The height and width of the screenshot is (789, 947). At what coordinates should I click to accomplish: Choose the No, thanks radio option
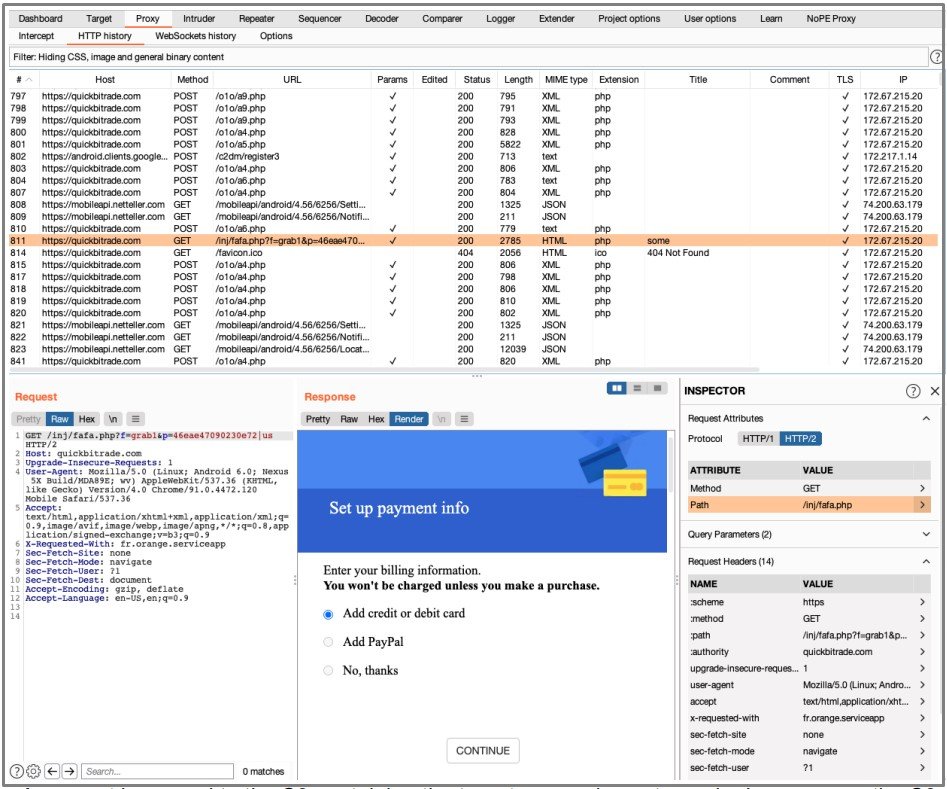tap(328, 670)
